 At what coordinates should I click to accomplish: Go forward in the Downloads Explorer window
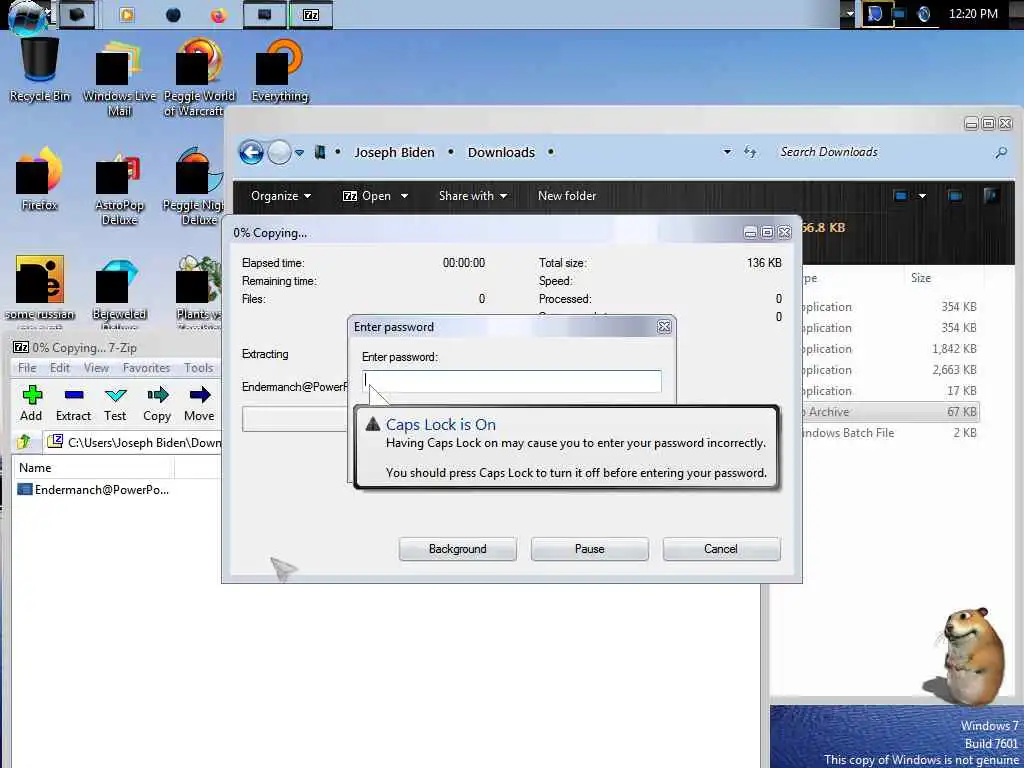tap(279, 153)
